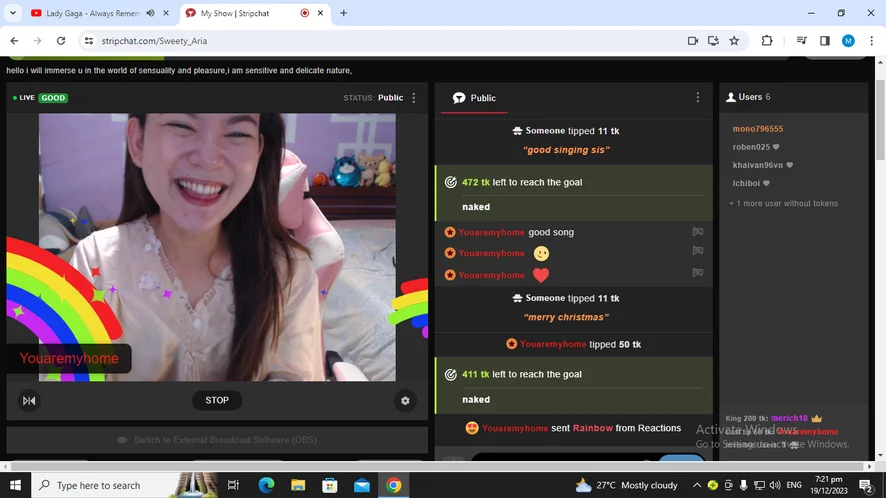Open the video panel three-dot menu
The width and height of the screenshot is (886, 498).
tap(414, 98)
